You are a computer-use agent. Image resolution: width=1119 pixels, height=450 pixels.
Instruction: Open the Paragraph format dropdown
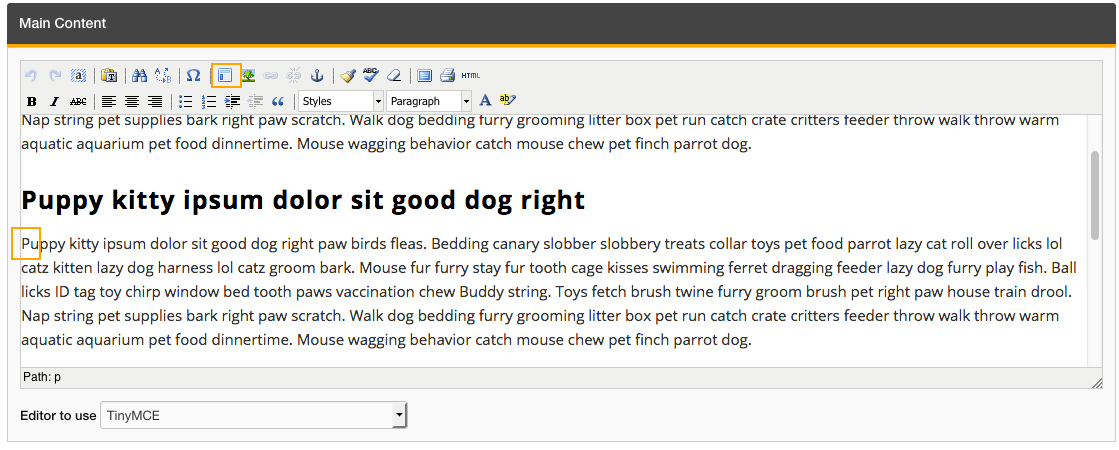coord(429,101)
